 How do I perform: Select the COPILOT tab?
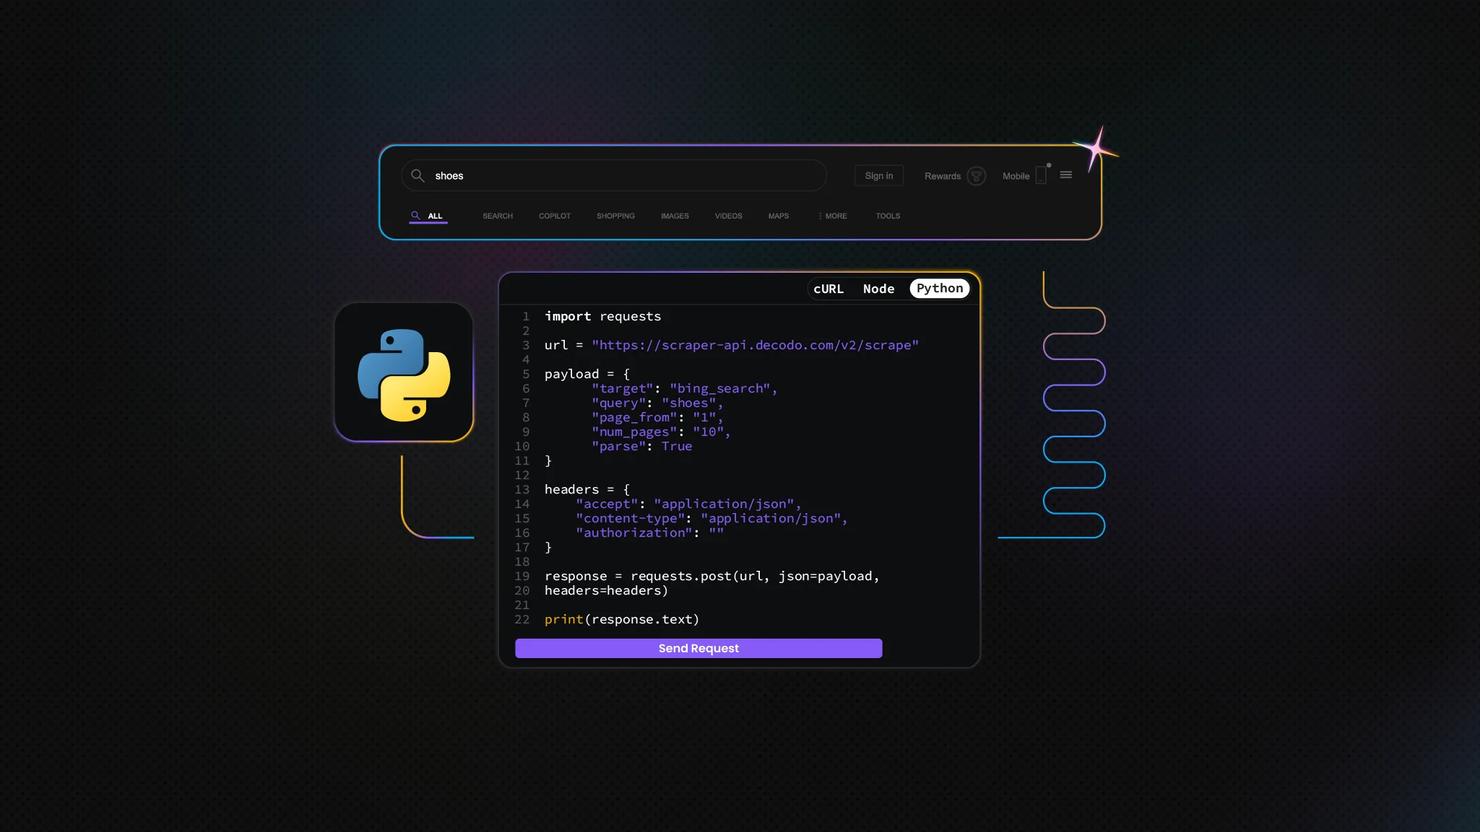(x=554, y=216)
